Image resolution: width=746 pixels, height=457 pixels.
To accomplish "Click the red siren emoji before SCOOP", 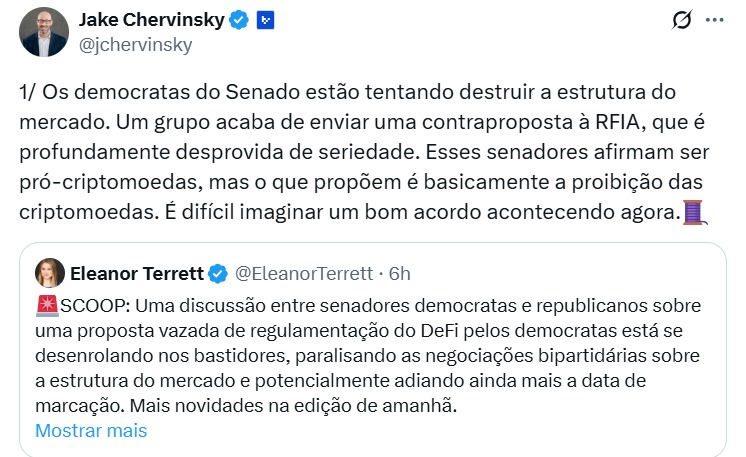I will coord(46,305).
